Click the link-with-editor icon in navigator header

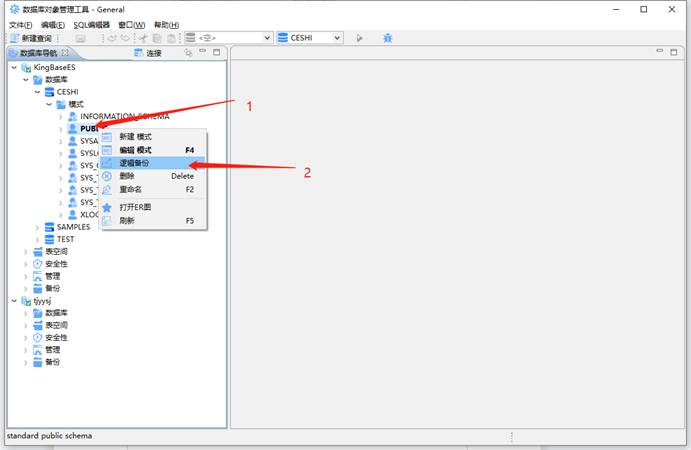189,53
